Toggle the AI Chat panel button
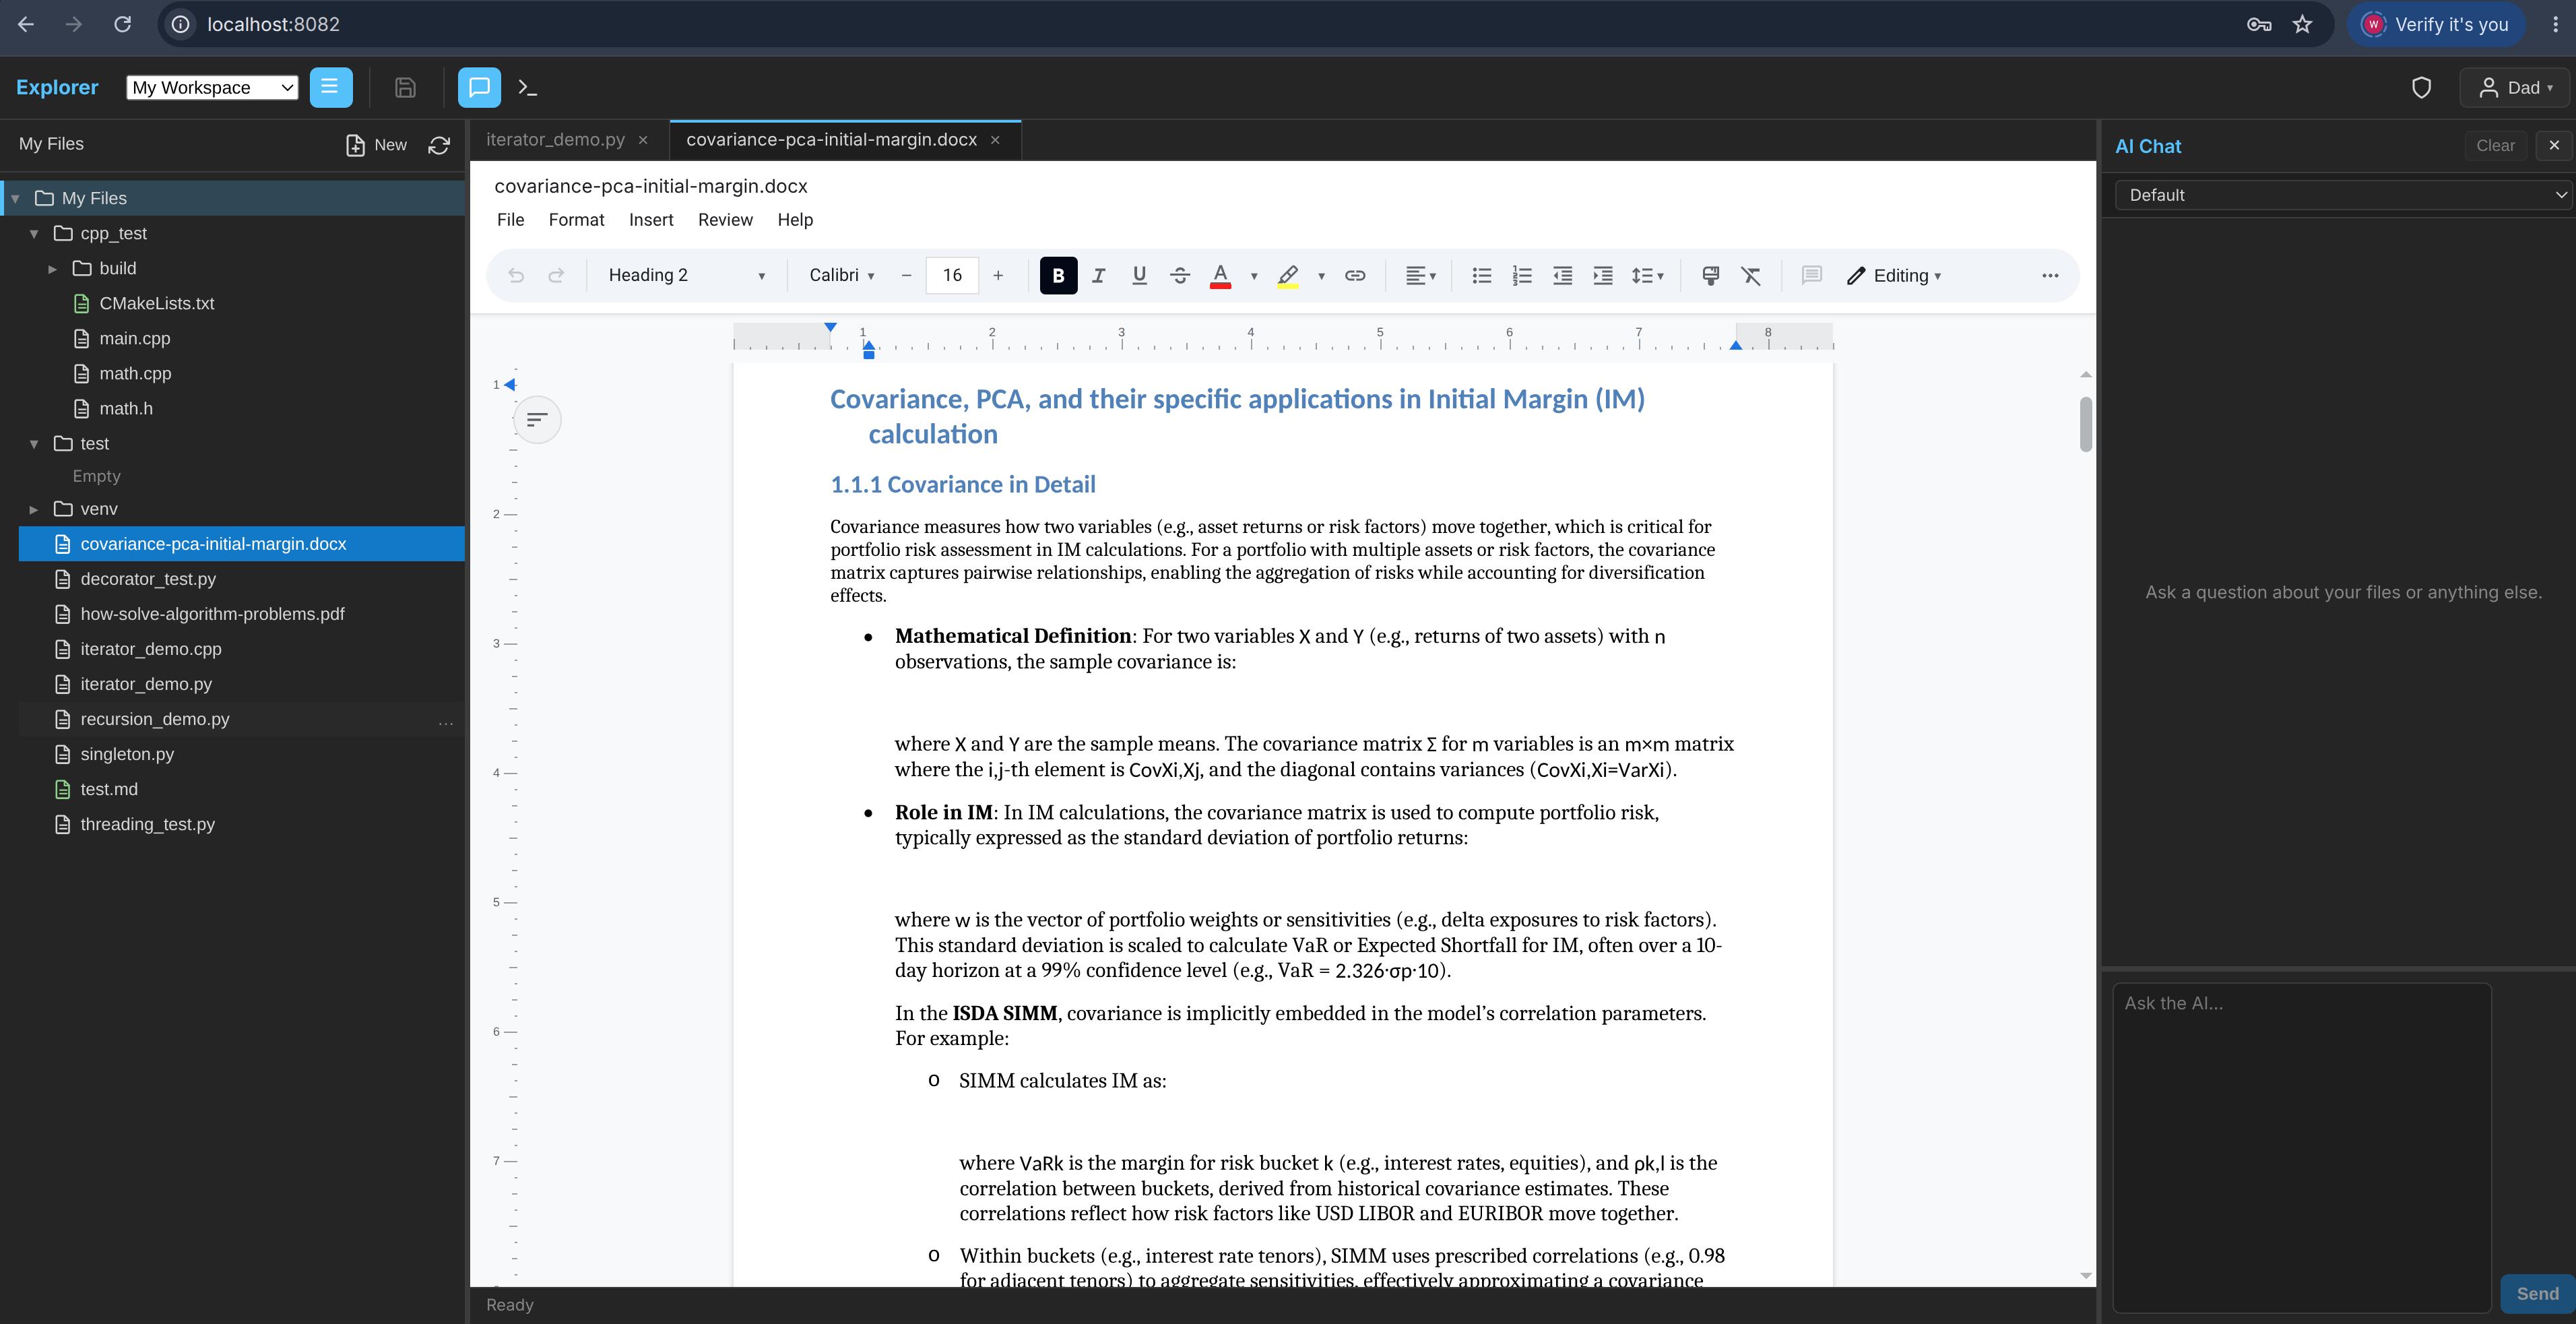Image resolution: width=2576 pixels, height=1324 pixels. pyautogui.click(x=479, y=87)
